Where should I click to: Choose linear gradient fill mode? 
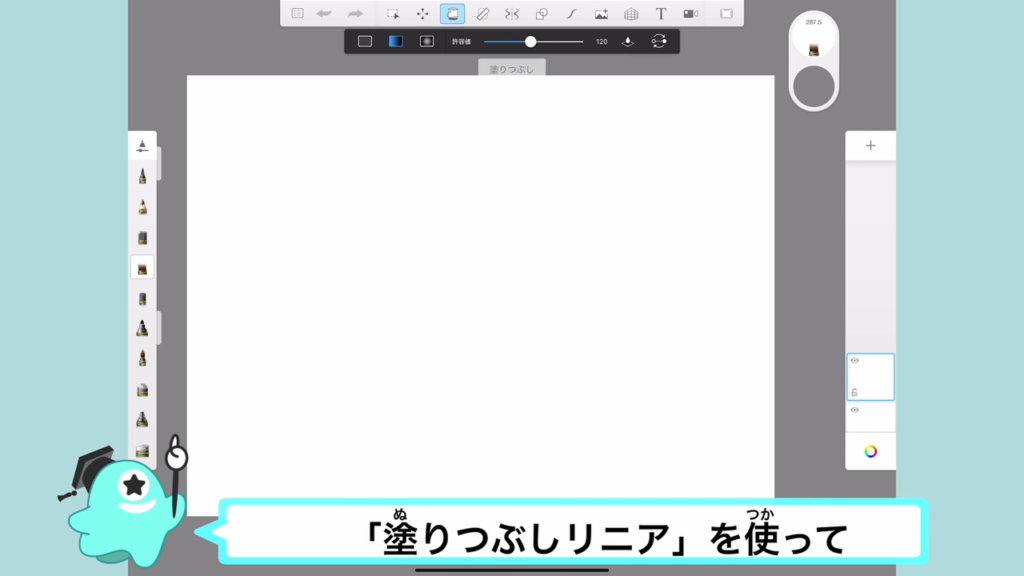pos(395,42)
